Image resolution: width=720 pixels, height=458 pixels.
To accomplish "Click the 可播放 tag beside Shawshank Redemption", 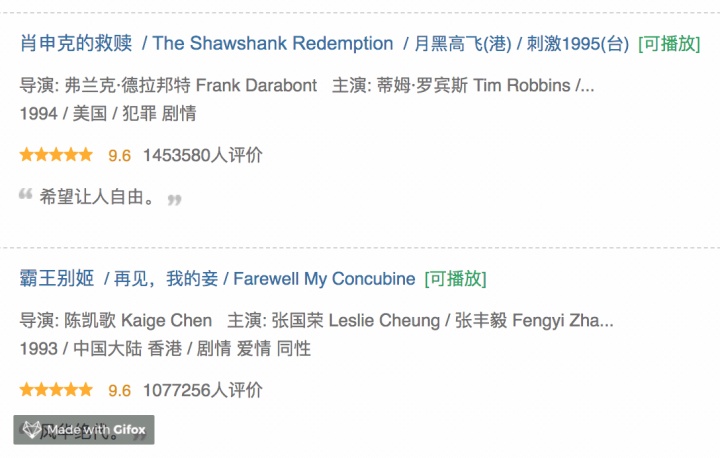I will point(669,44).
